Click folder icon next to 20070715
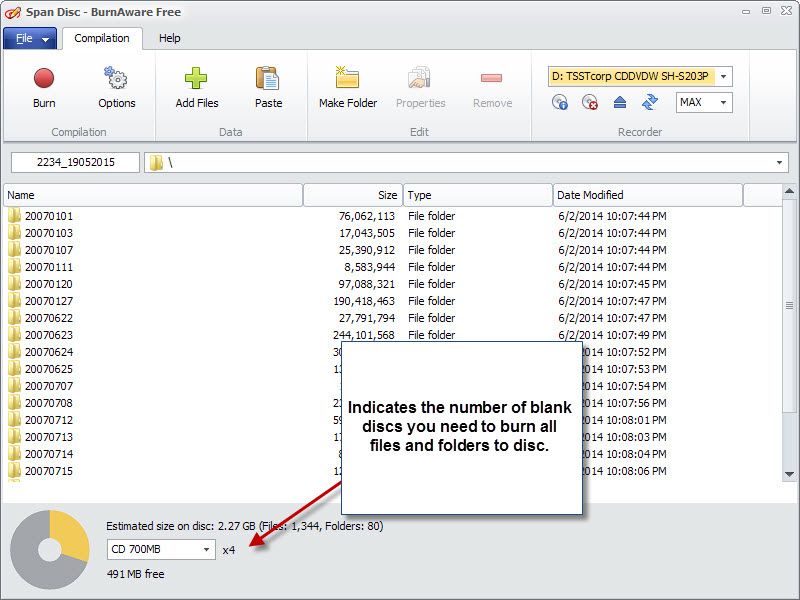The width and height of the screenshot is (800, 600). (14, 470)
